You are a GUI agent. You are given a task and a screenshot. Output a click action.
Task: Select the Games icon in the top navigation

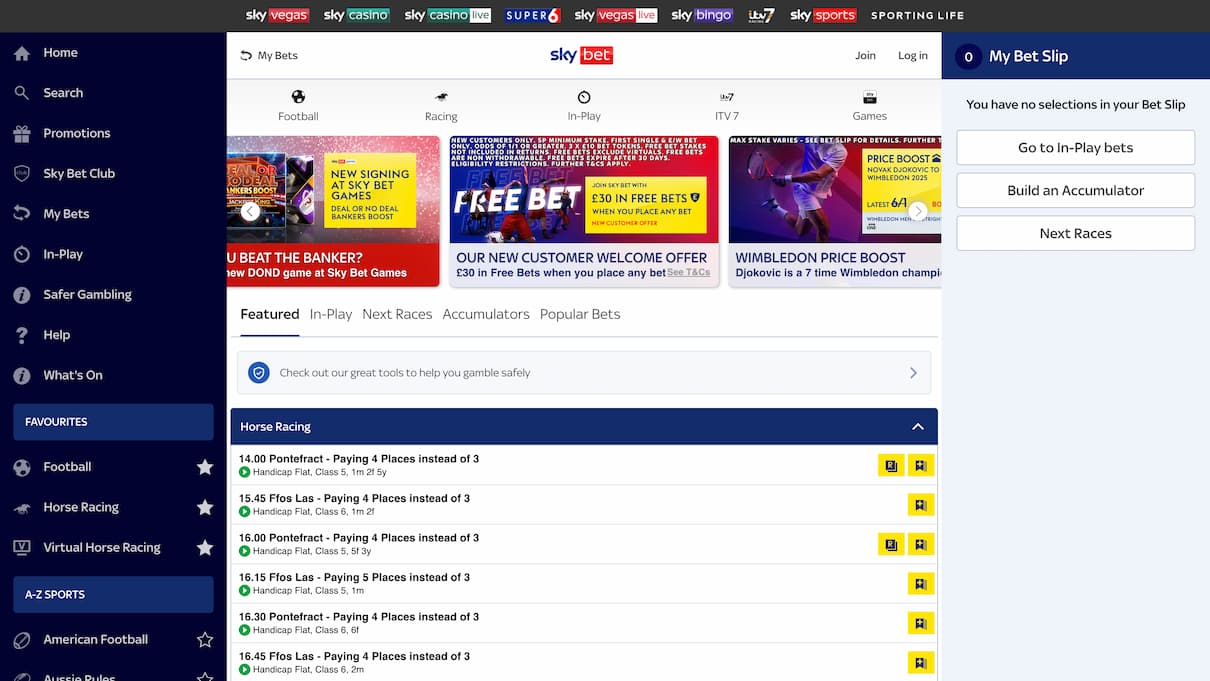pyautogui.click(x=870, y=97)
